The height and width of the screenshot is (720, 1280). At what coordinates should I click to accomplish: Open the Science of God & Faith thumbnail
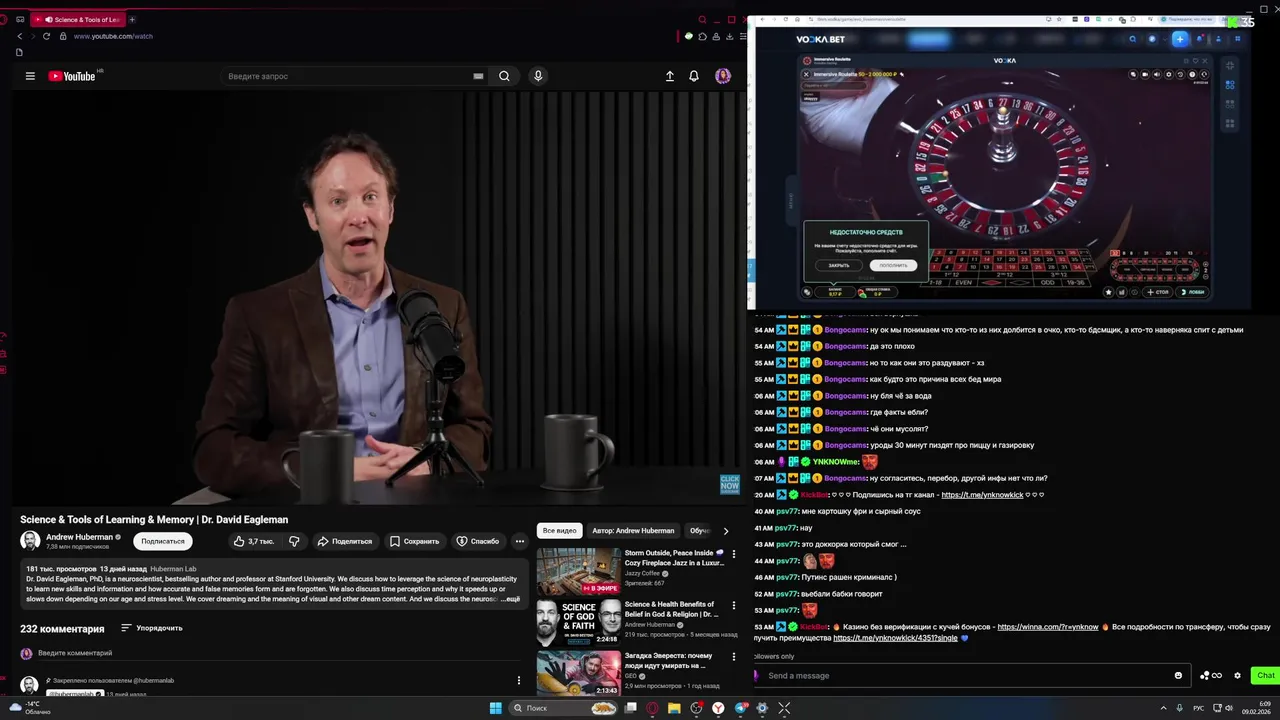click(578, 623)
